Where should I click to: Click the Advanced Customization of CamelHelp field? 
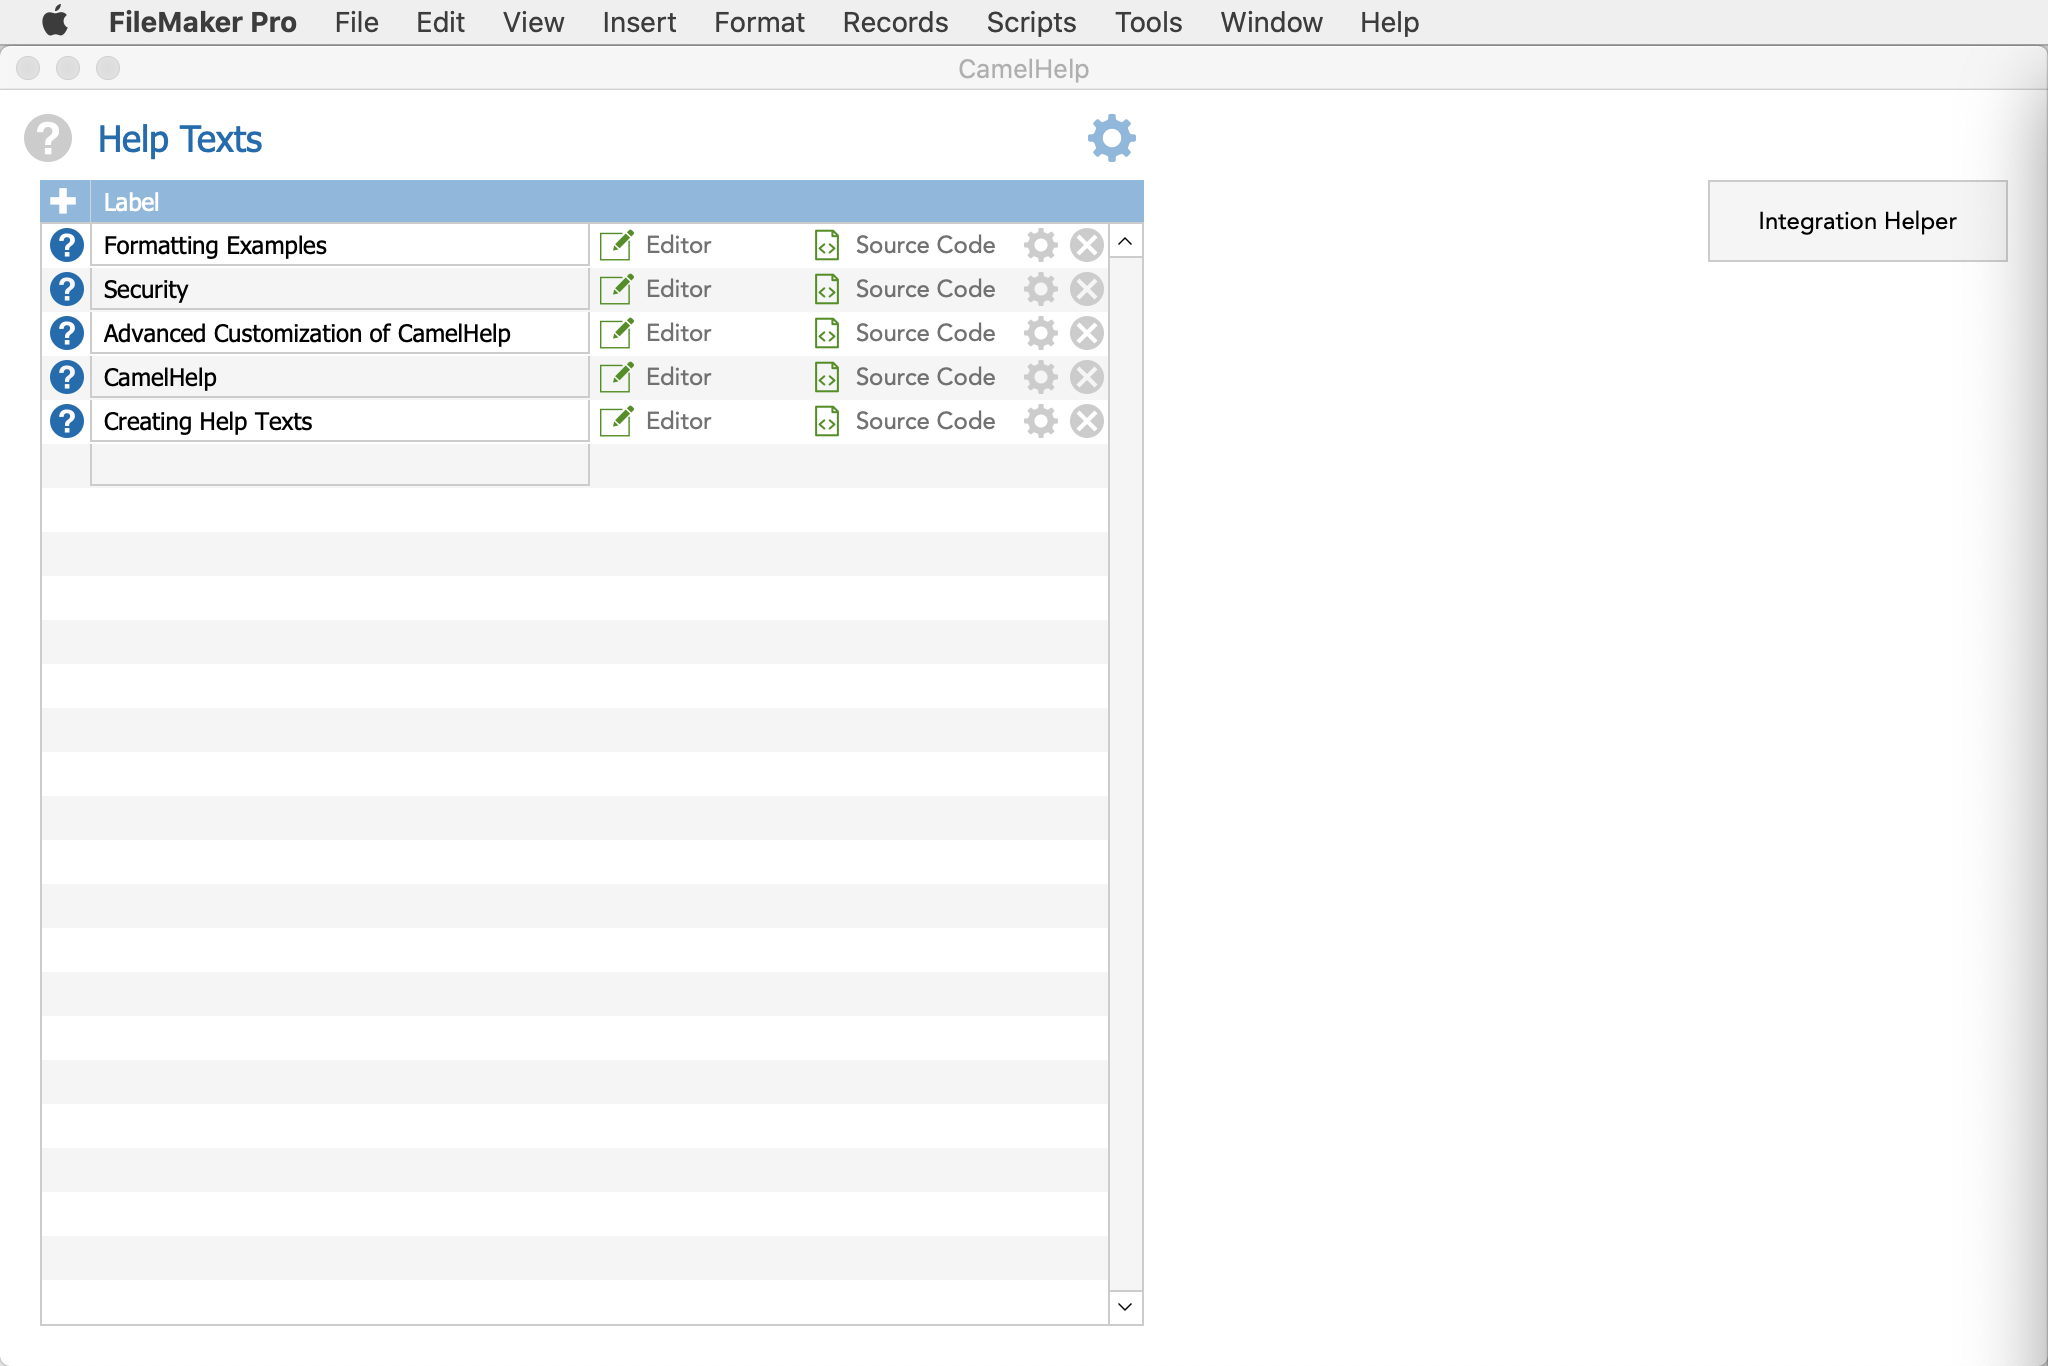tap(340, 333)
